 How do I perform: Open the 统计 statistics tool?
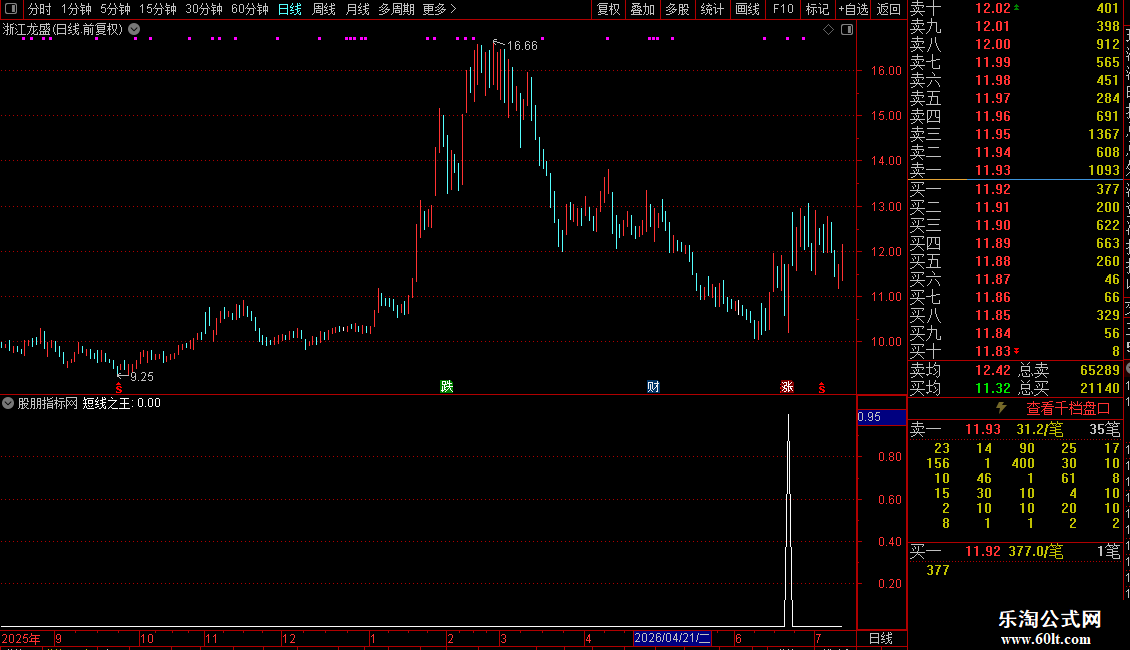(x=712, y=9)
